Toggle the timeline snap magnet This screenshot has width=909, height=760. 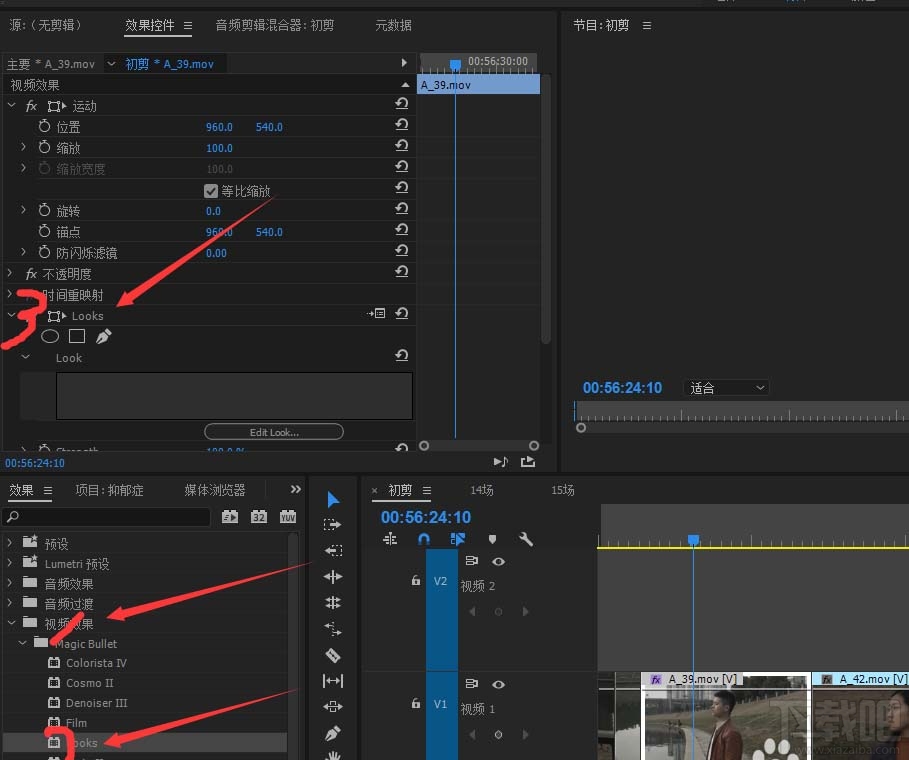(423, 539)
